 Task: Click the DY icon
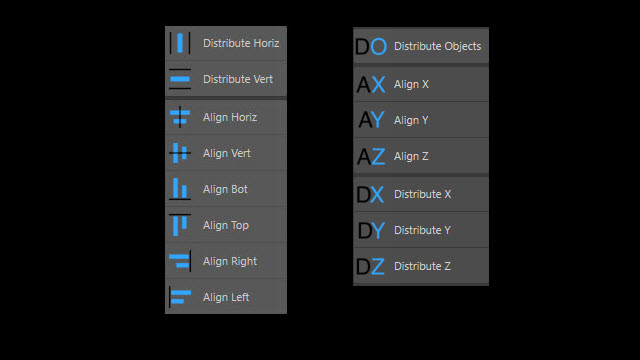tap(371, 230)
